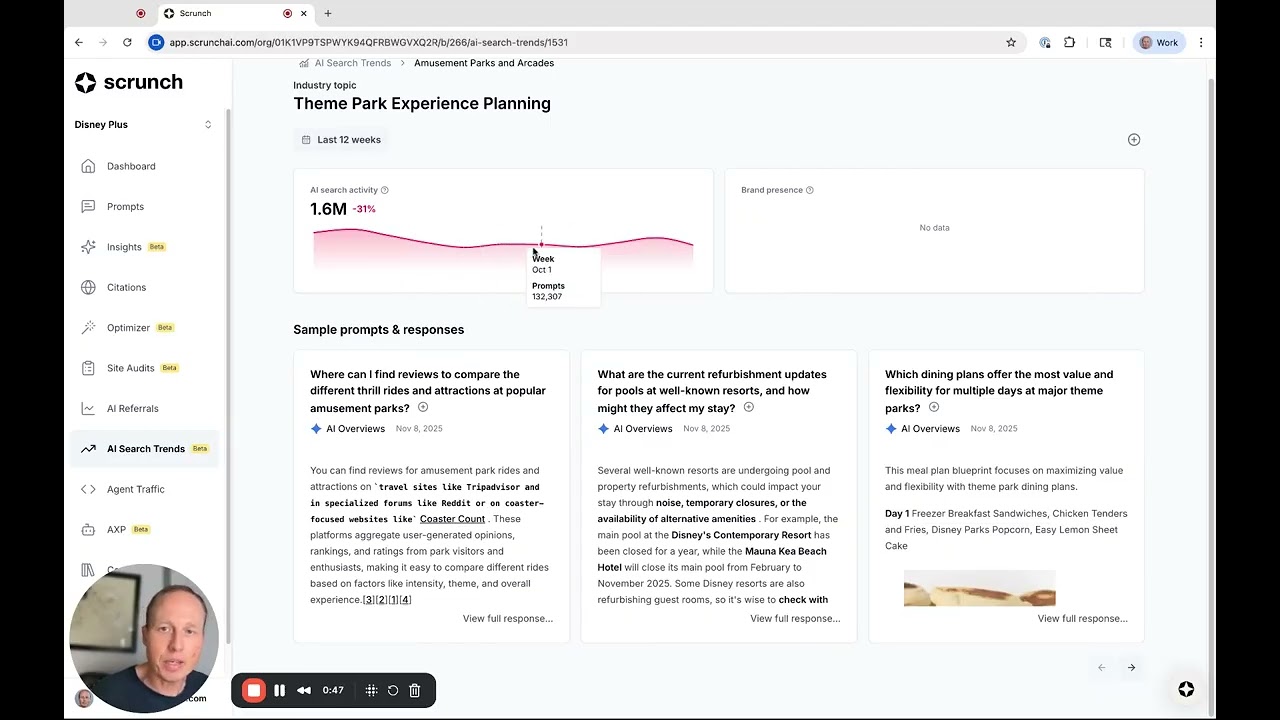Viewport: 1280px width, 720px height.
Task: Go to AI Search Trends breadcrumb
Action: pos(353,63)
